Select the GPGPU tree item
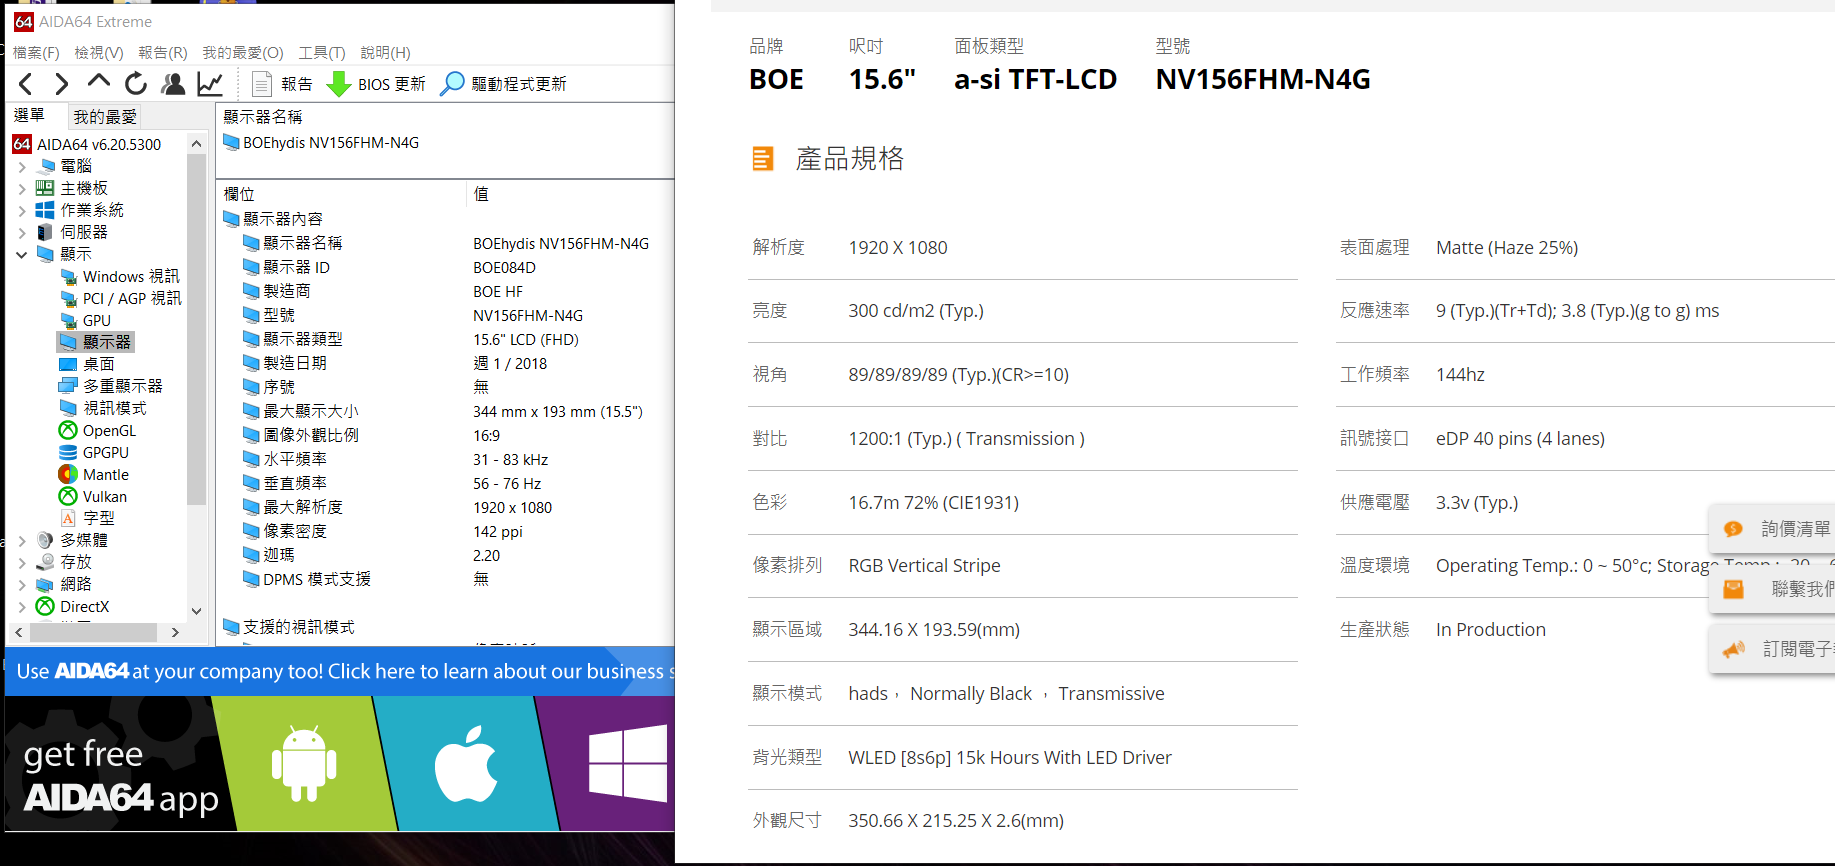Screen dimensions: 1835x866 pyautogui.click(x=95, y=452)
